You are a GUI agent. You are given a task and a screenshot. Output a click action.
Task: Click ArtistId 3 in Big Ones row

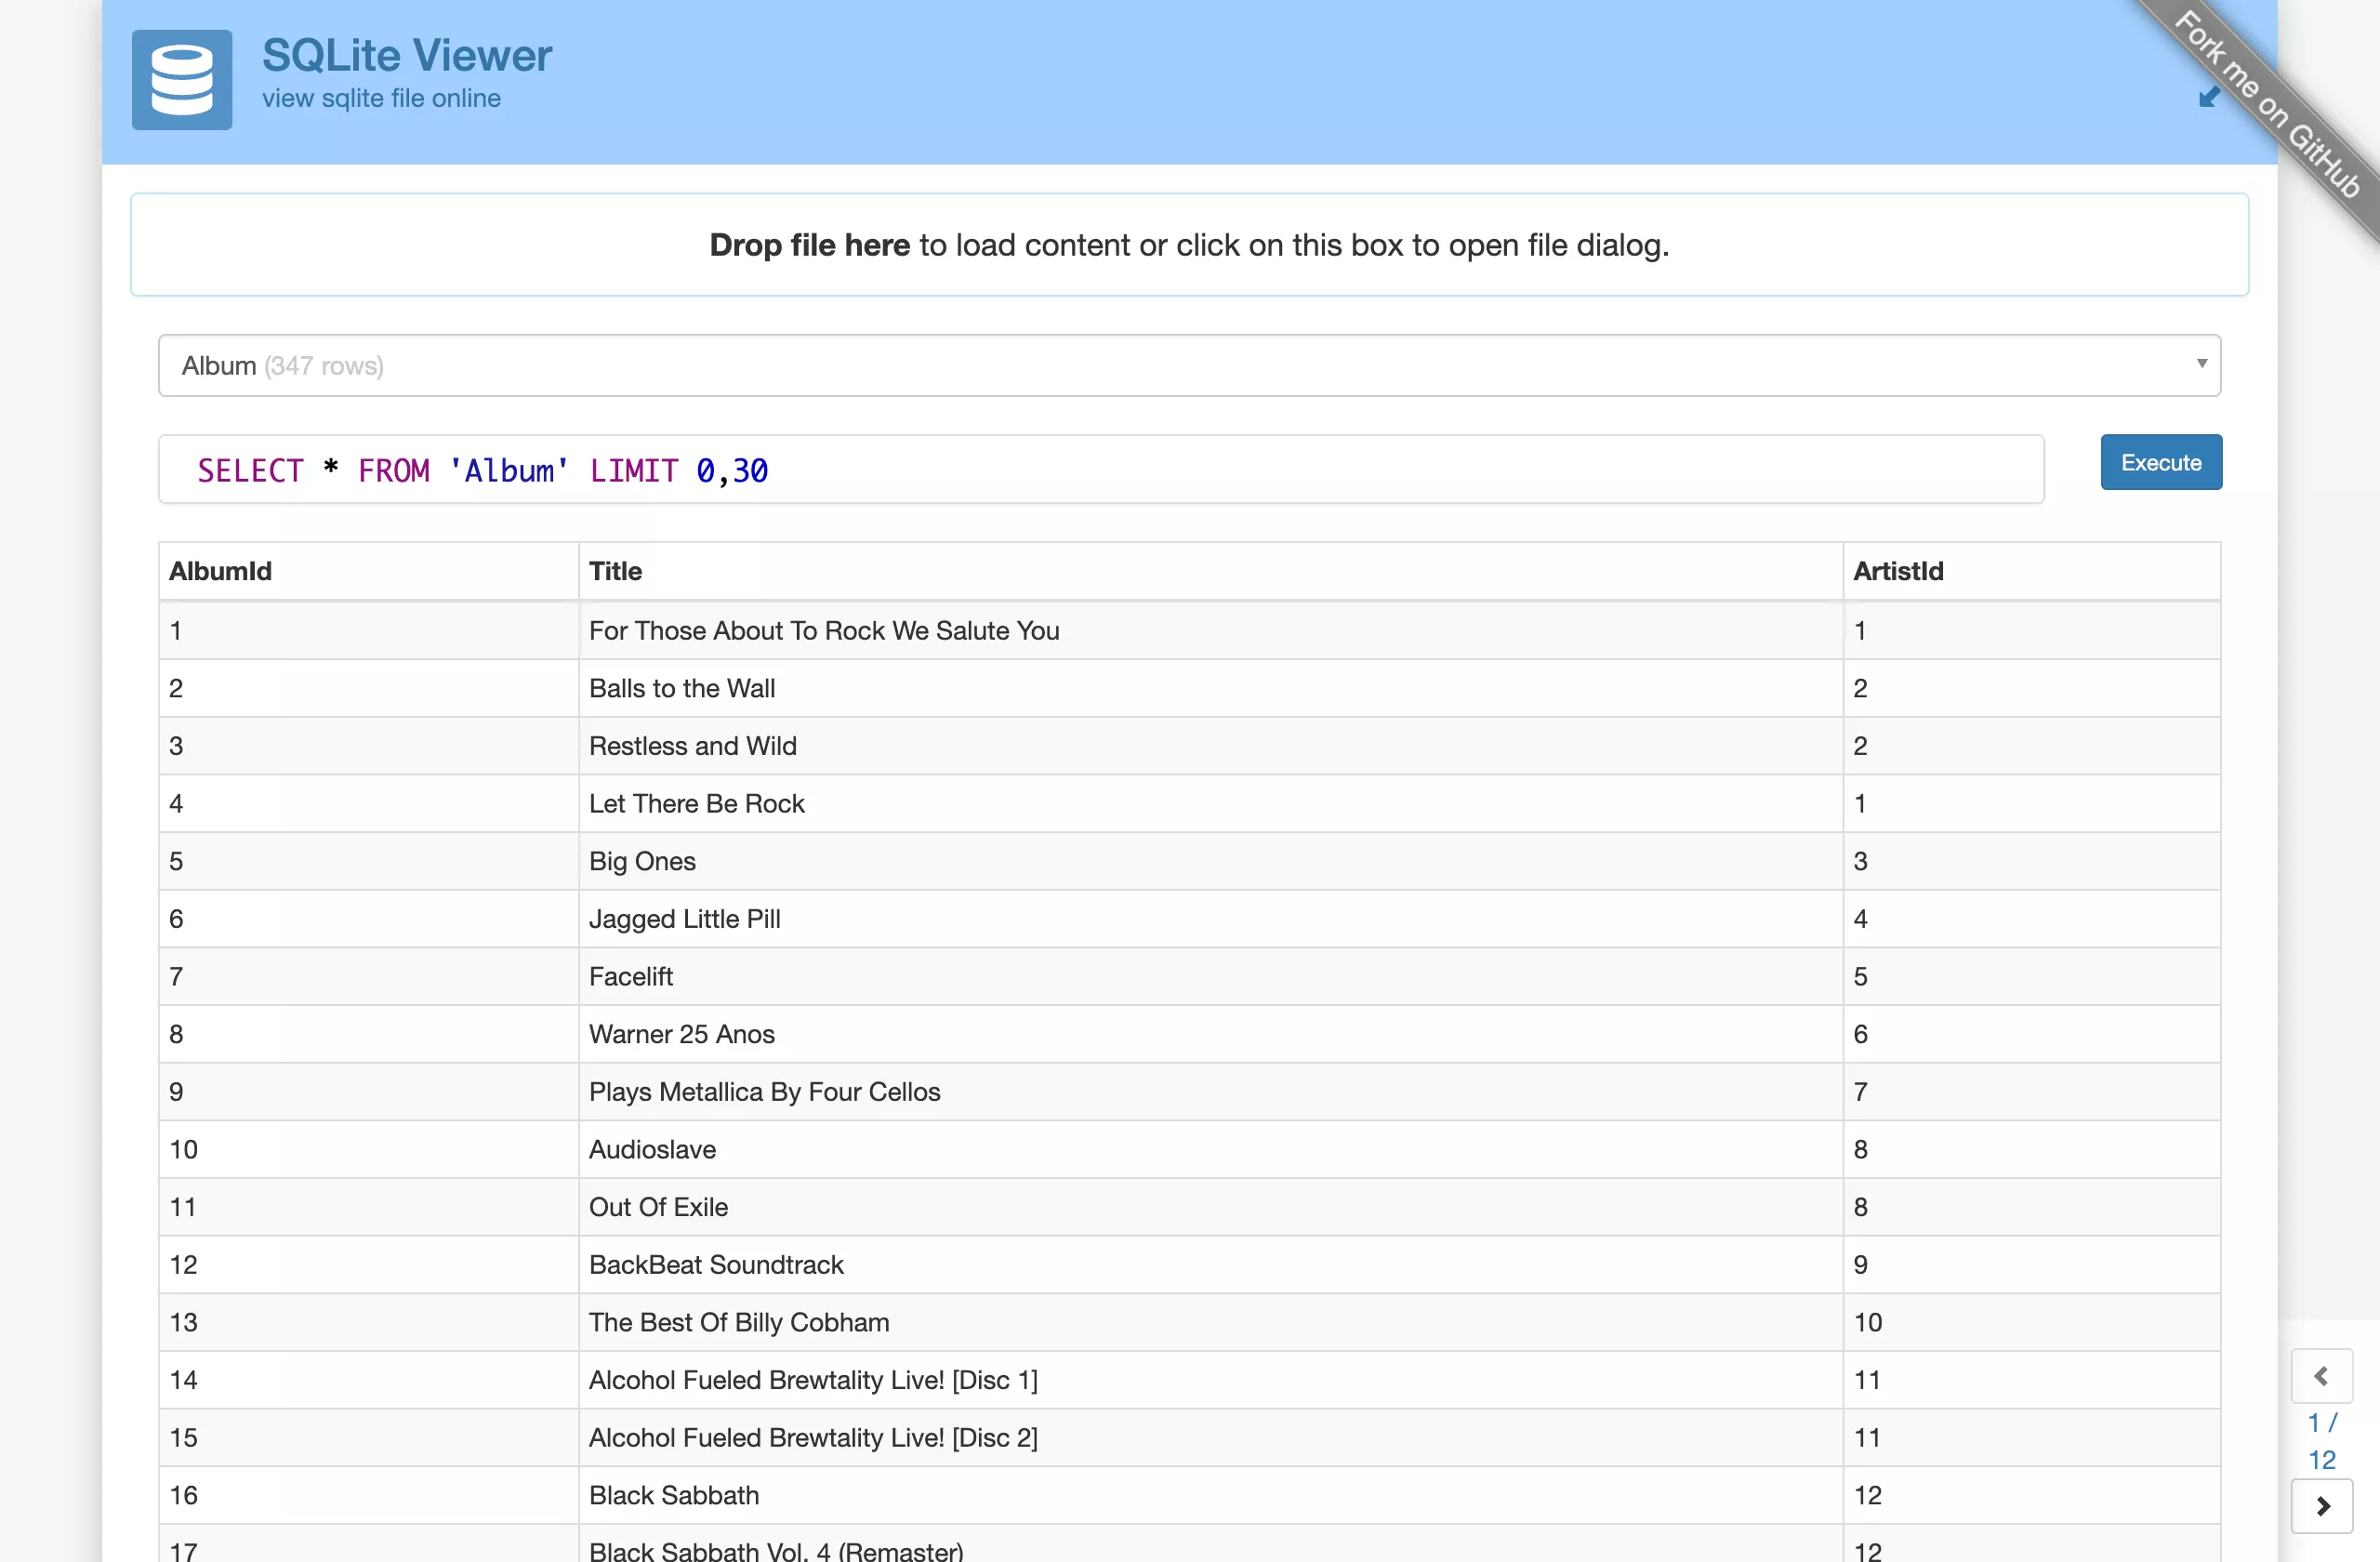[2031, 861]
